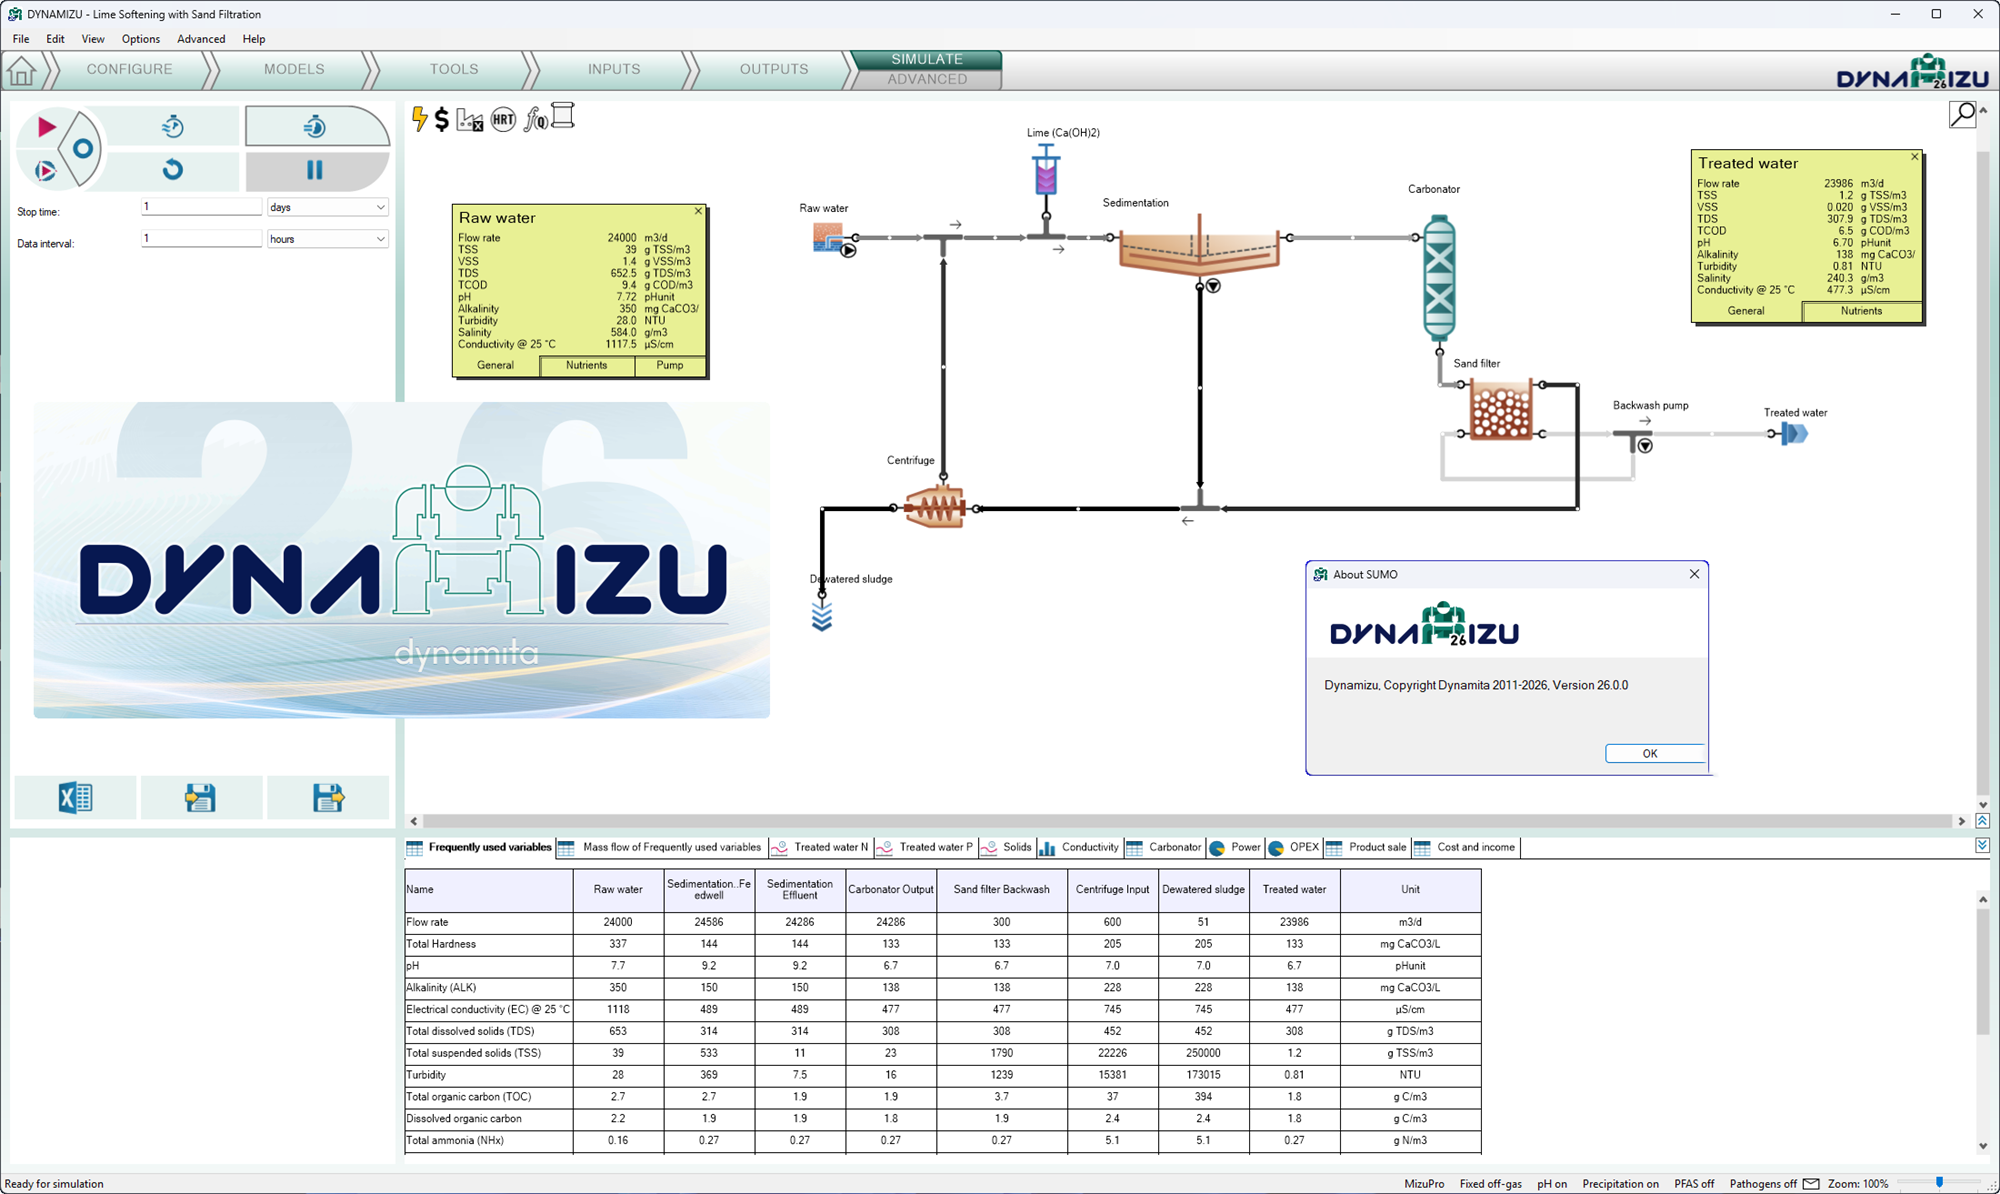Select the Sand filter unit
The width and height of the screenshot is (2000, 1194).
point(1501,410)
